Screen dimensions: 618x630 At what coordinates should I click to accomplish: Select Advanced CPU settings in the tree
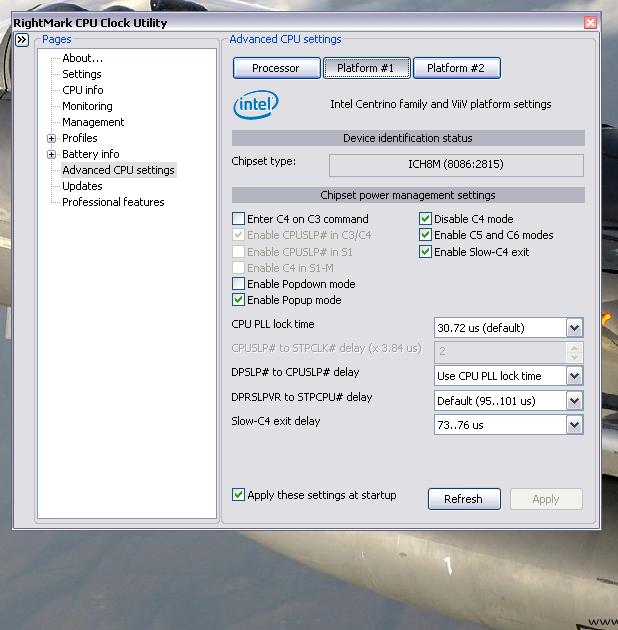coord(119,170)
